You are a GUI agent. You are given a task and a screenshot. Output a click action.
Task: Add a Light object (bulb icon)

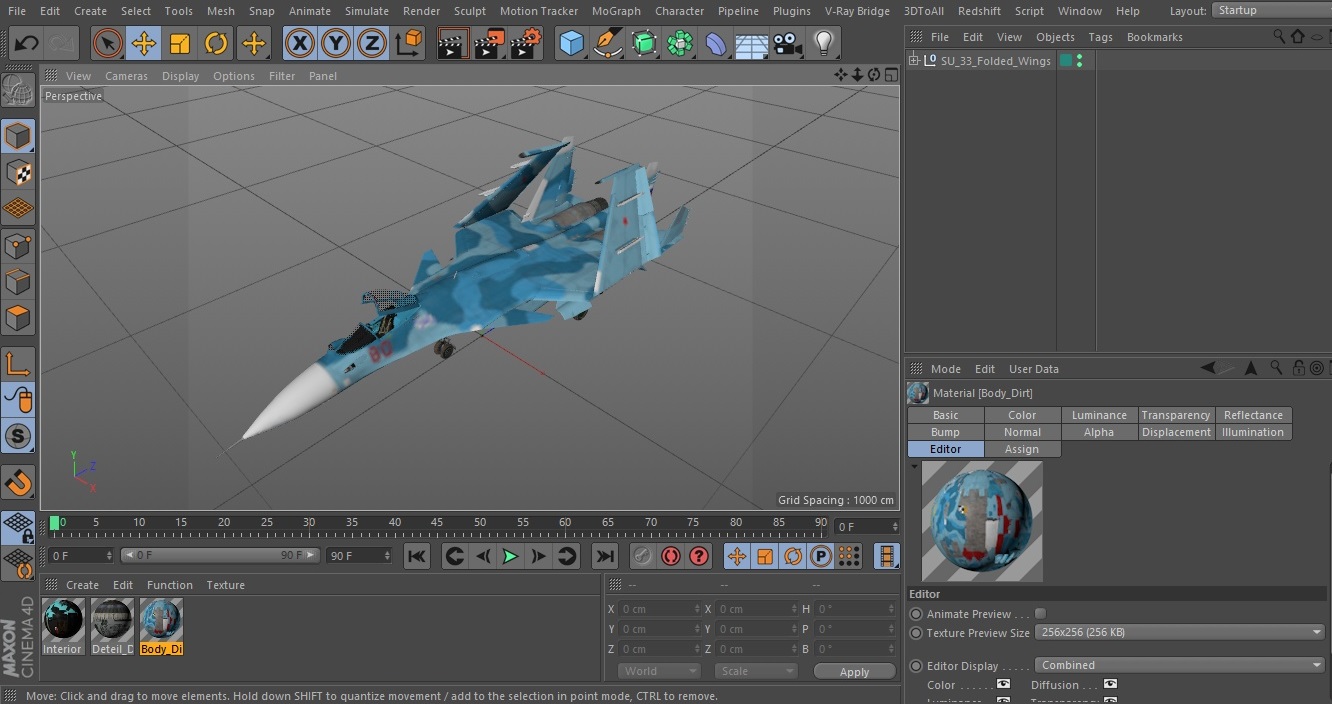coord(824,43)
